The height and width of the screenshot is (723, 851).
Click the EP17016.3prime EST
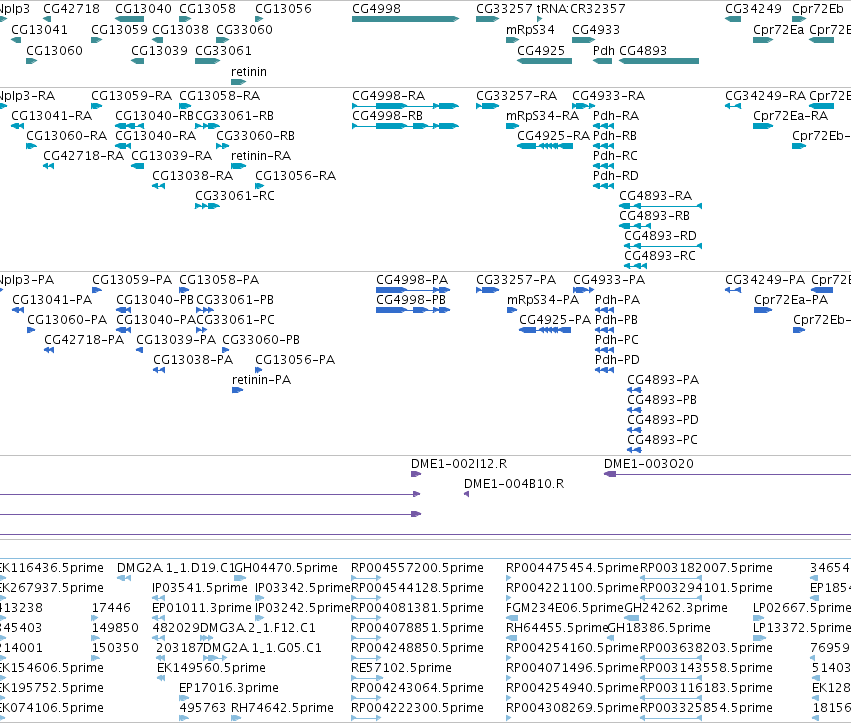[x=183, y=698]
